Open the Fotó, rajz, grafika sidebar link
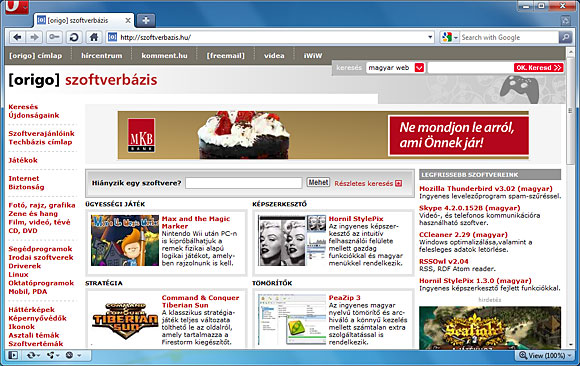This screenshot has width=580, height=366. (42, 205)
